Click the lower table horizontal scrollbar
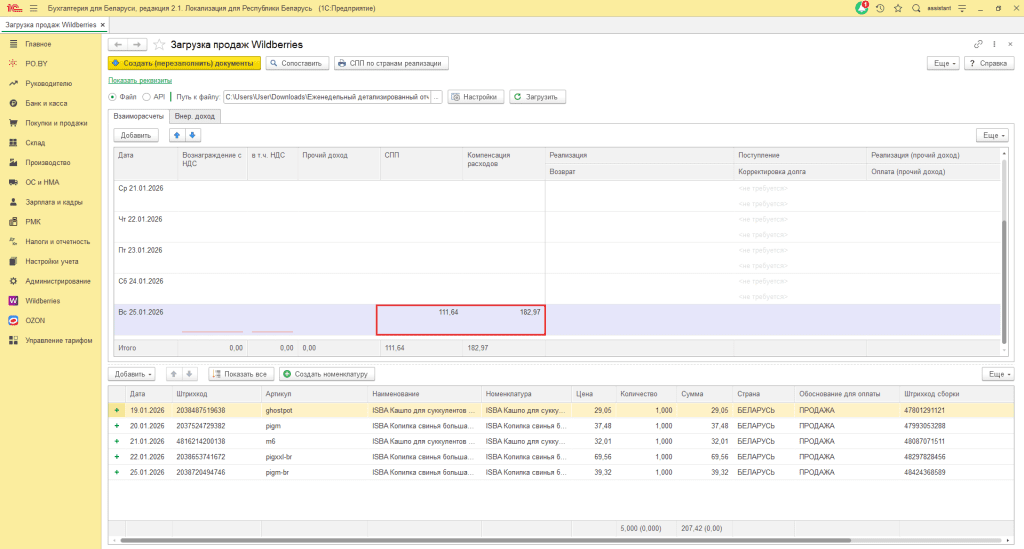1024x549 pixels. [x=485, y=541]
